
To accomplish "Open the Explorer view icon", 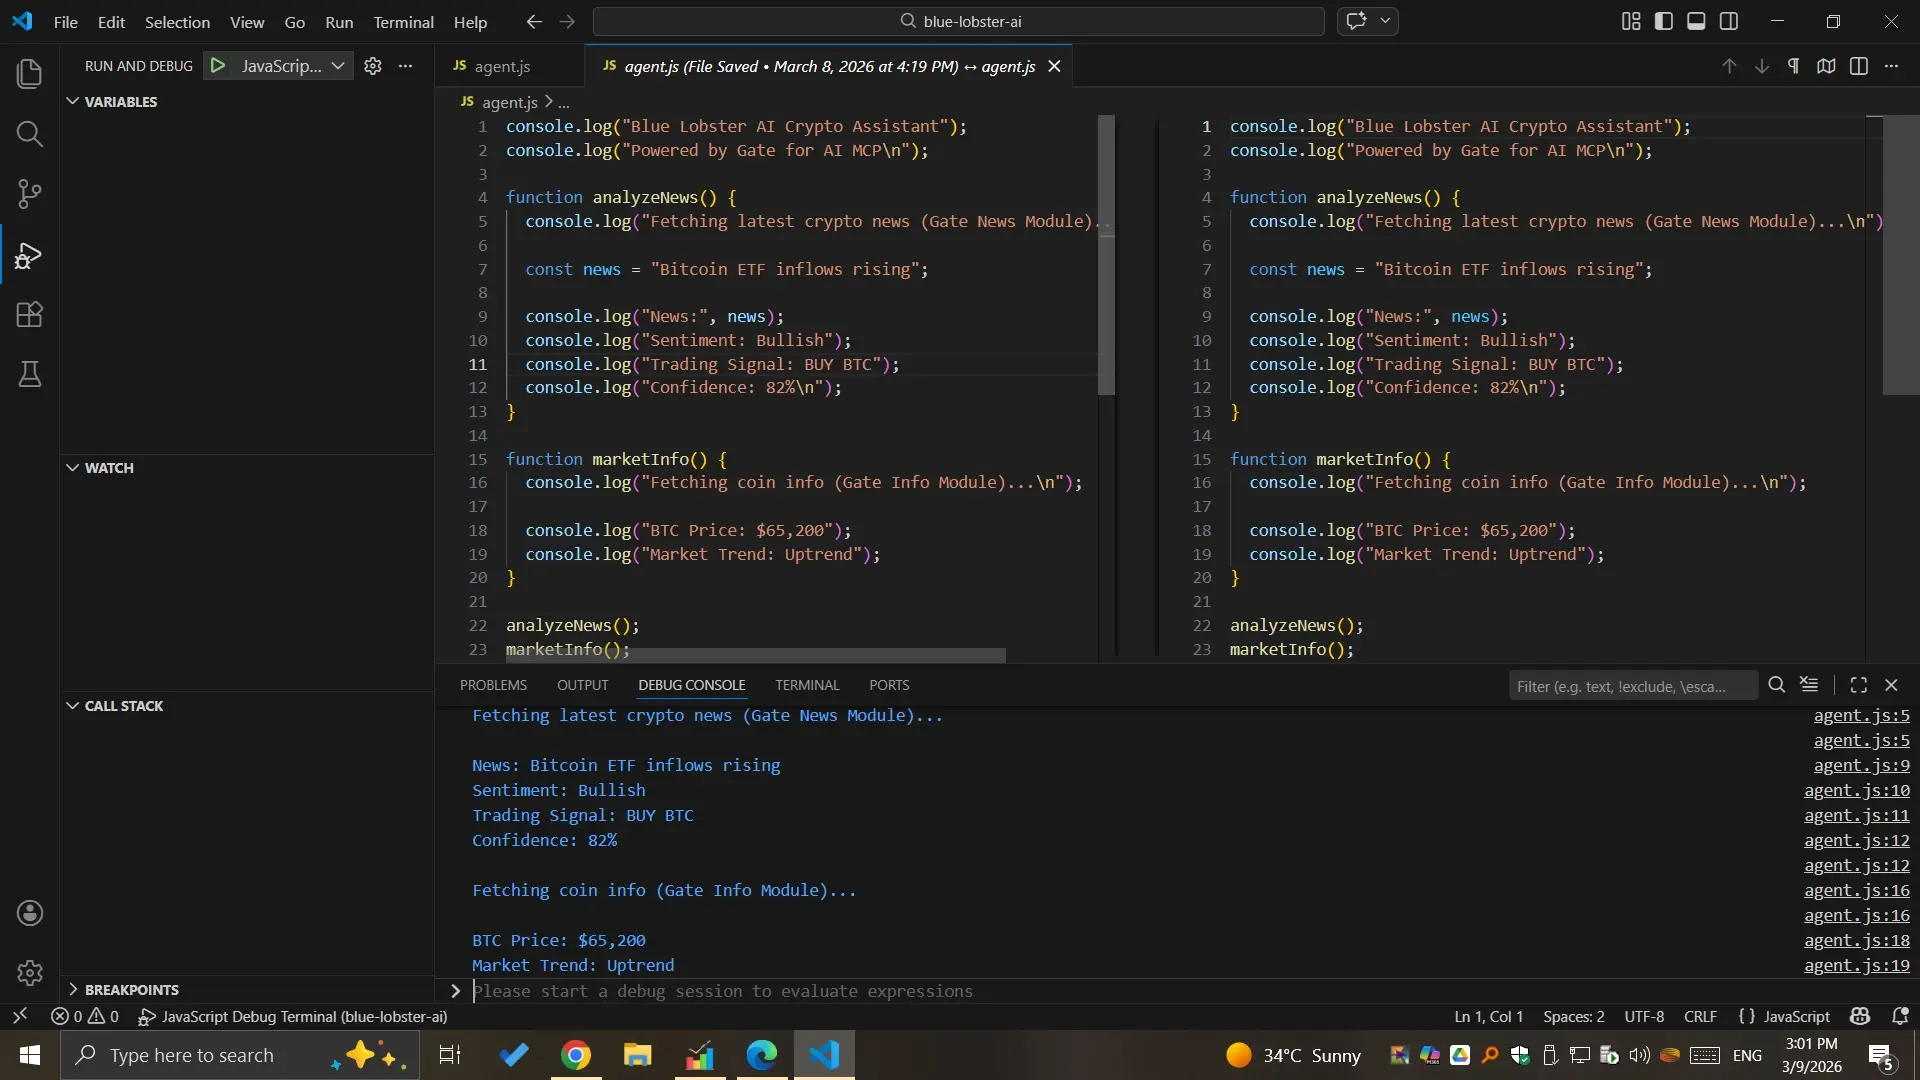I will [x=30, y=74].
